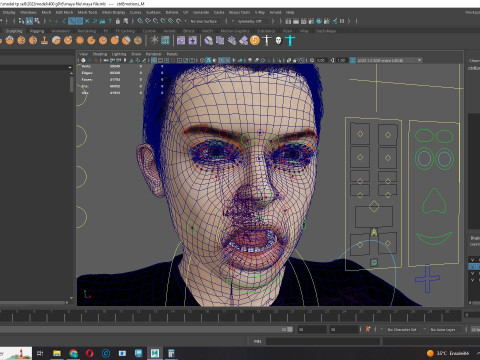
Task: Select the spiky Spray sculpt tool icon
Action: coord(80,41)
